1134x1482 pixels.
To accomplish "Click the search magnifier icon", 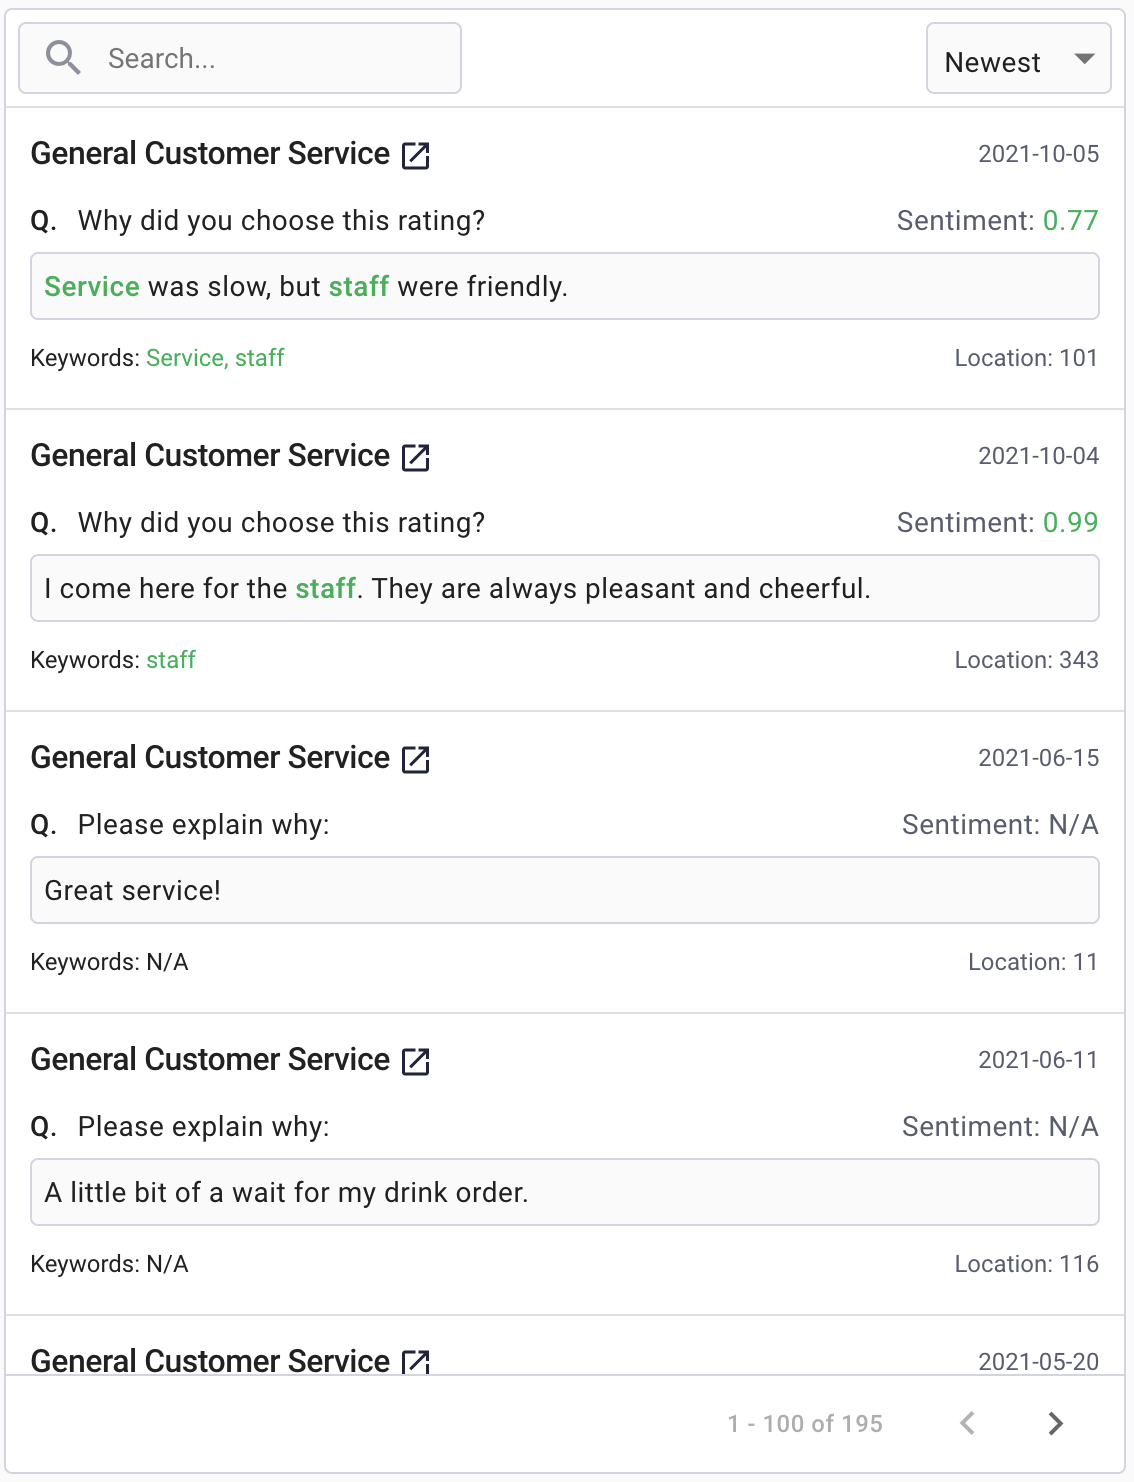I will click(63, 58).
